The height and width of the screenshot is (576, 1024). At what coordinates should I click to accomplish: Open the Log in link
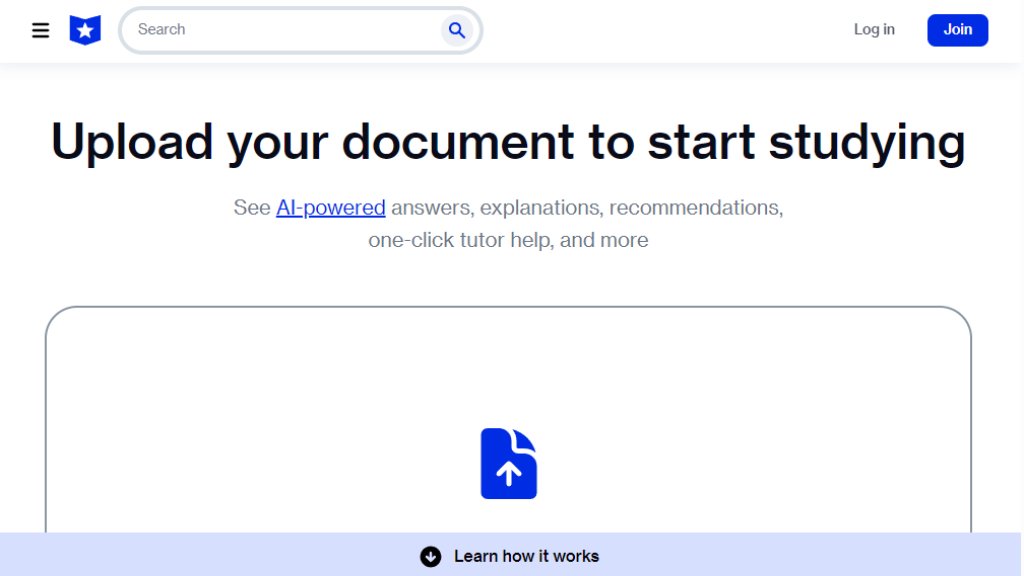874,29
